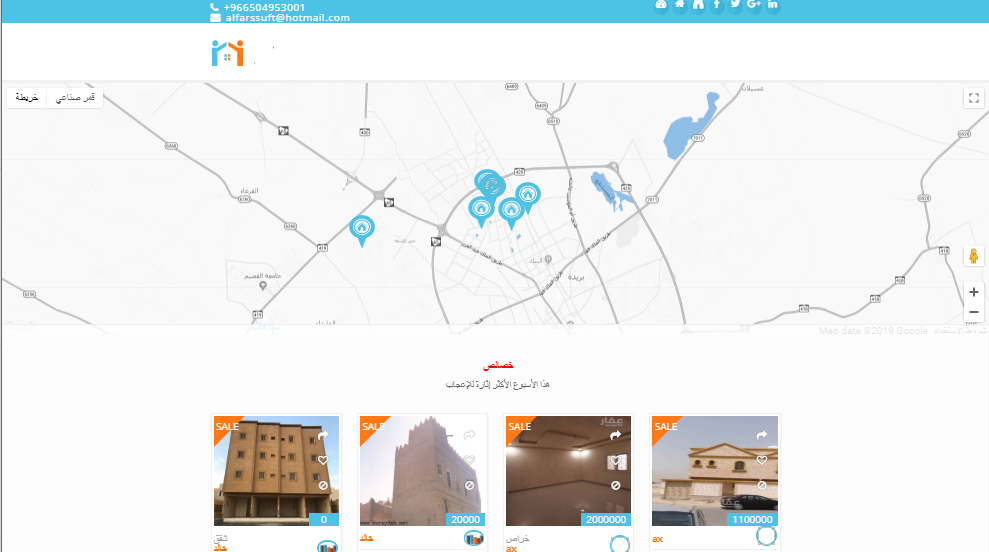
Task: Pick the Street View pegman
Action: (x=974, y=256)
